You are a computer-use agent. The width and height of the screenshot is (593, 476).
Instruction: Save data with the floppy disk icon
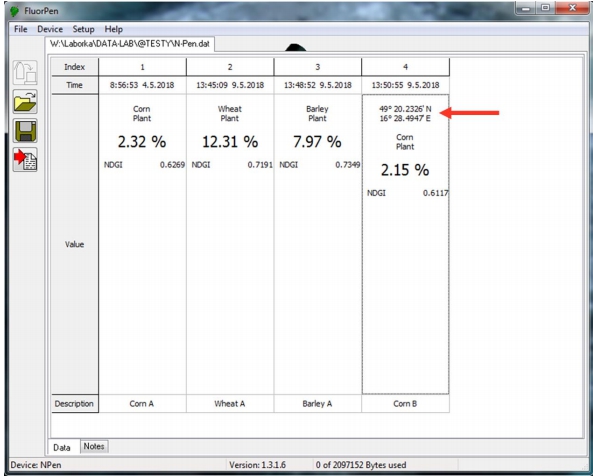(x=25, y=130)
